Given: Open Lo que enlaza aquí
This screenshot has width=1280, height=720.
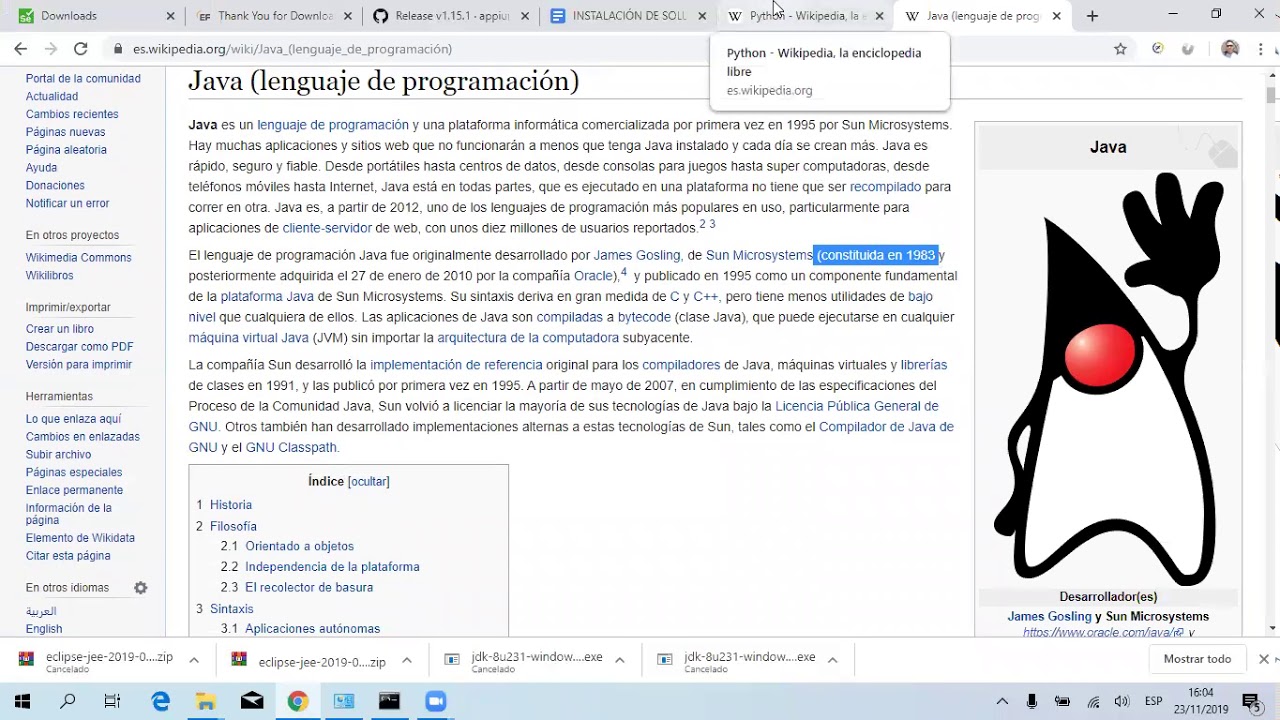Looking at the screenshot, I should pos(74,419).
